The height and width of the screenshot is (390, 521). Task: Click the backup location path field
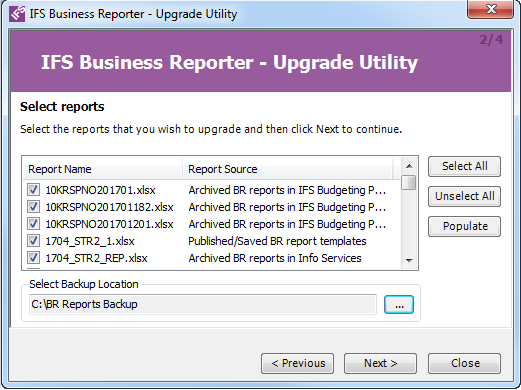pos(203,304)
